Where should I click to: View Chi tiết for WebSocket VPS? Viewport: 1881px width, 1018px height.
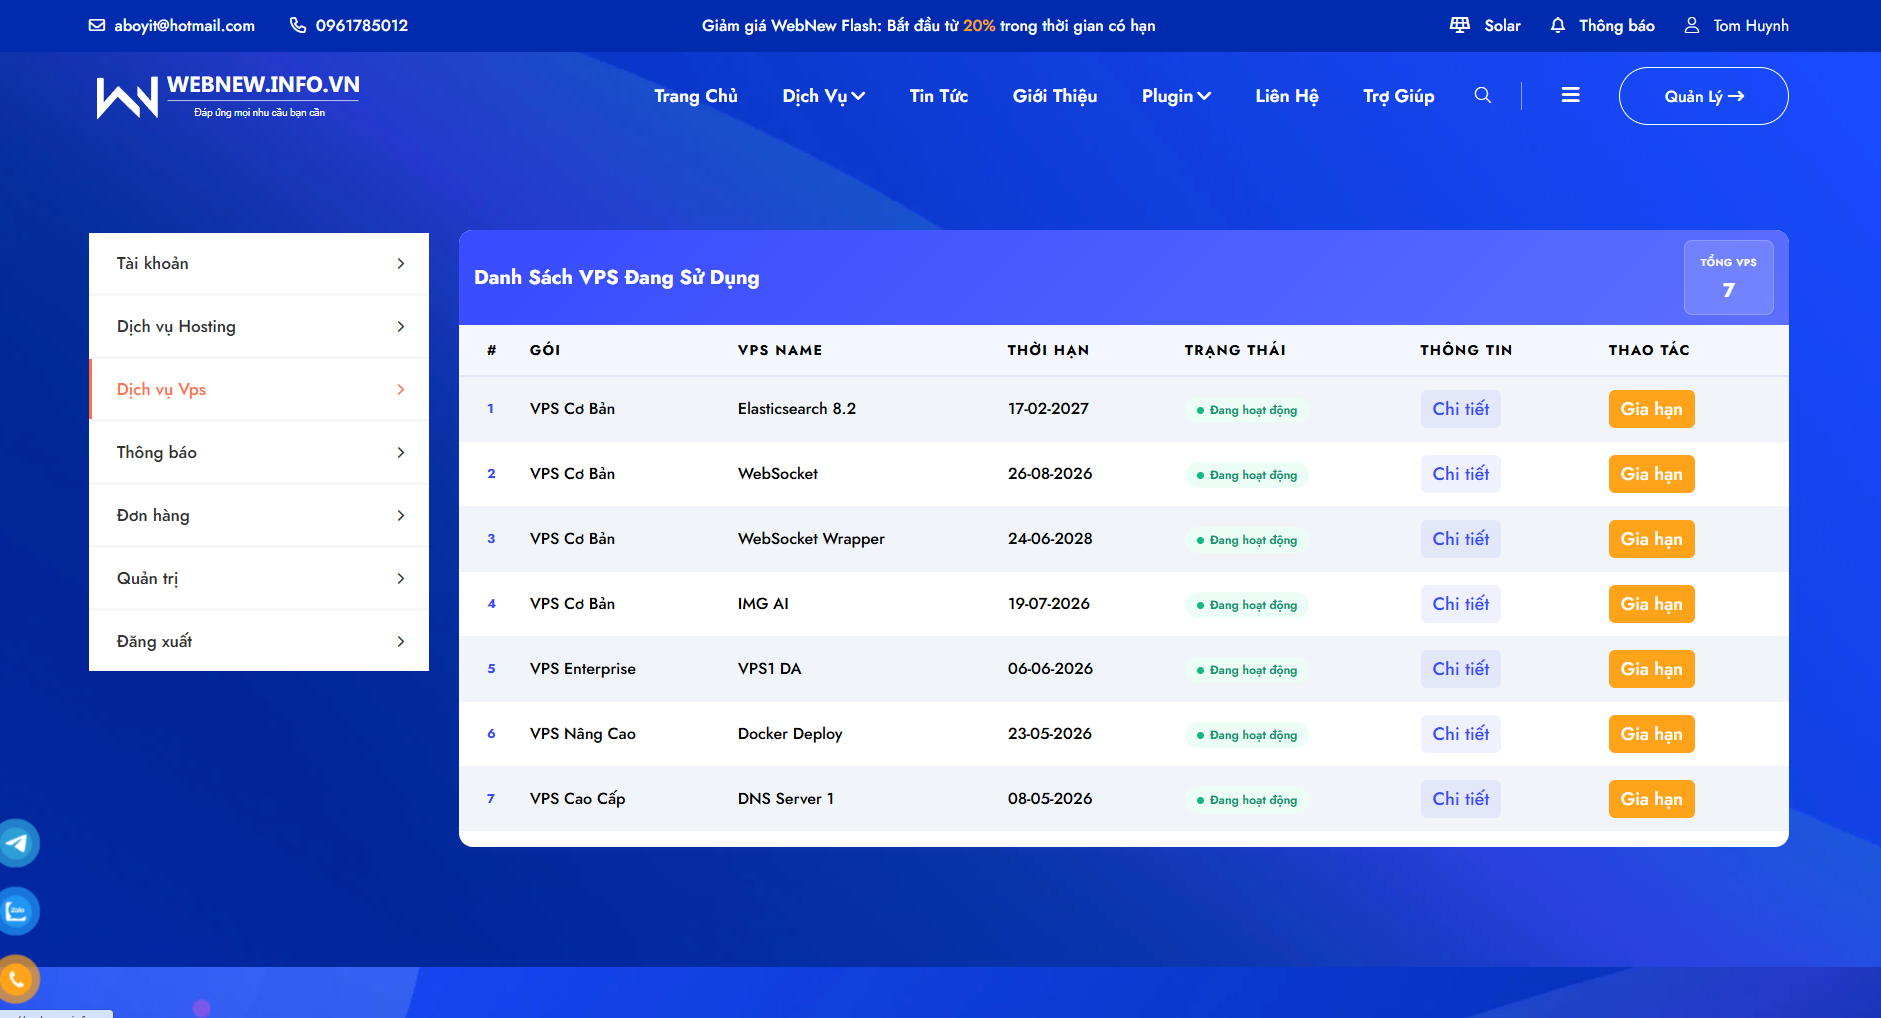coord(1461,474)
